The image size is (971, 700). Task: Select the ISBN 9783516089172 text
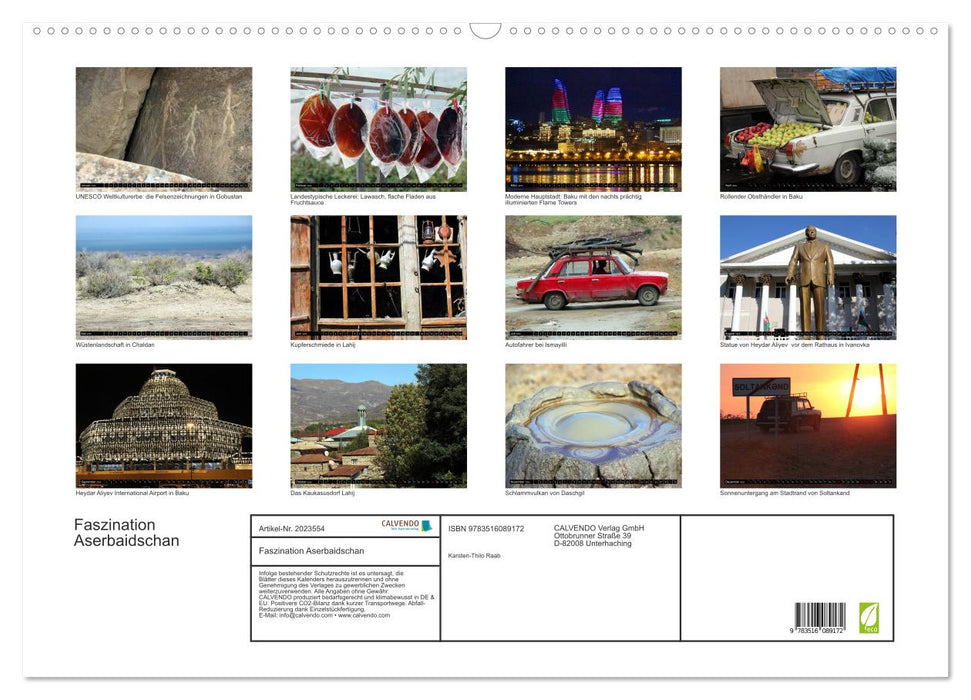click(487, 527)
